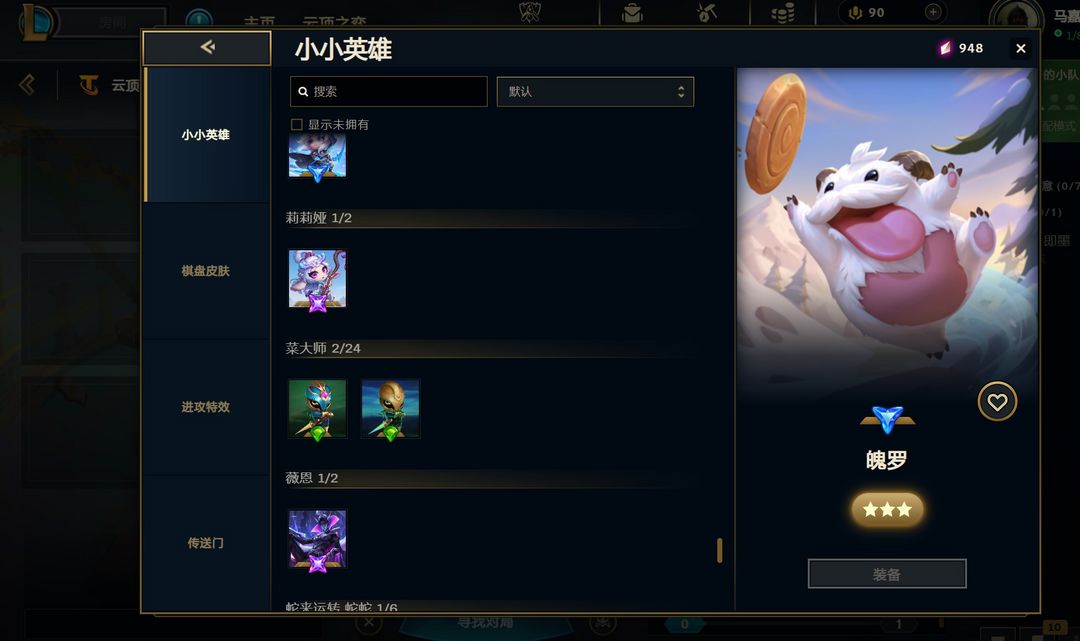Click the three-star rating badge under 魄罗

(887, 509)
